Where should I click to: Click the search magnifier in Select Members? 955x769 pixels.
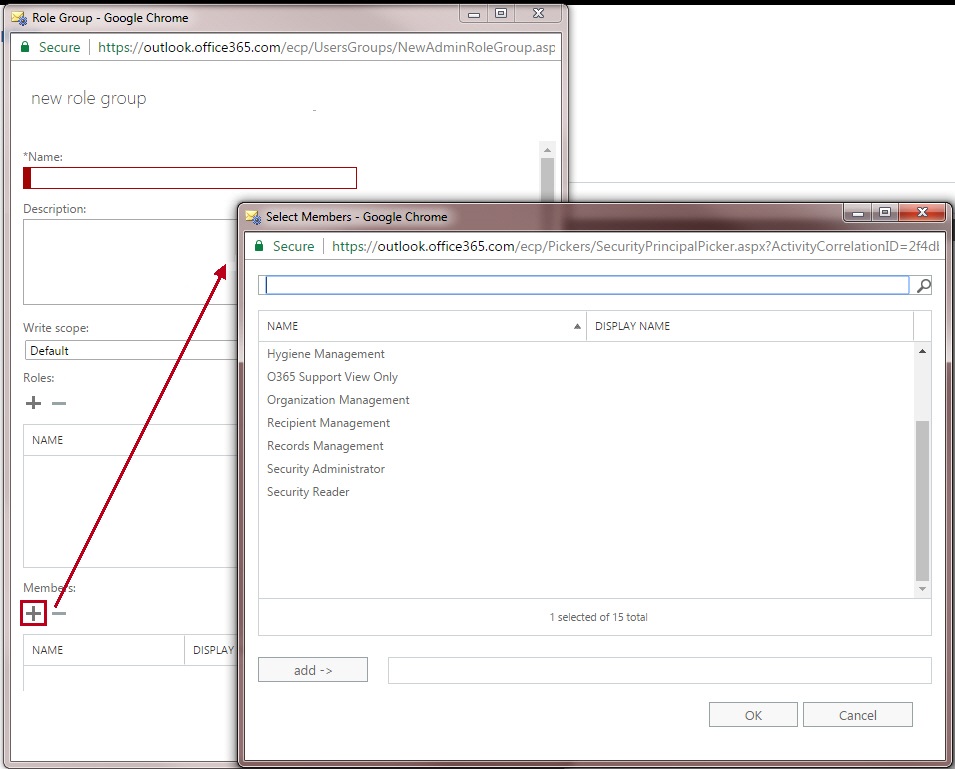[x=923, y=285]
